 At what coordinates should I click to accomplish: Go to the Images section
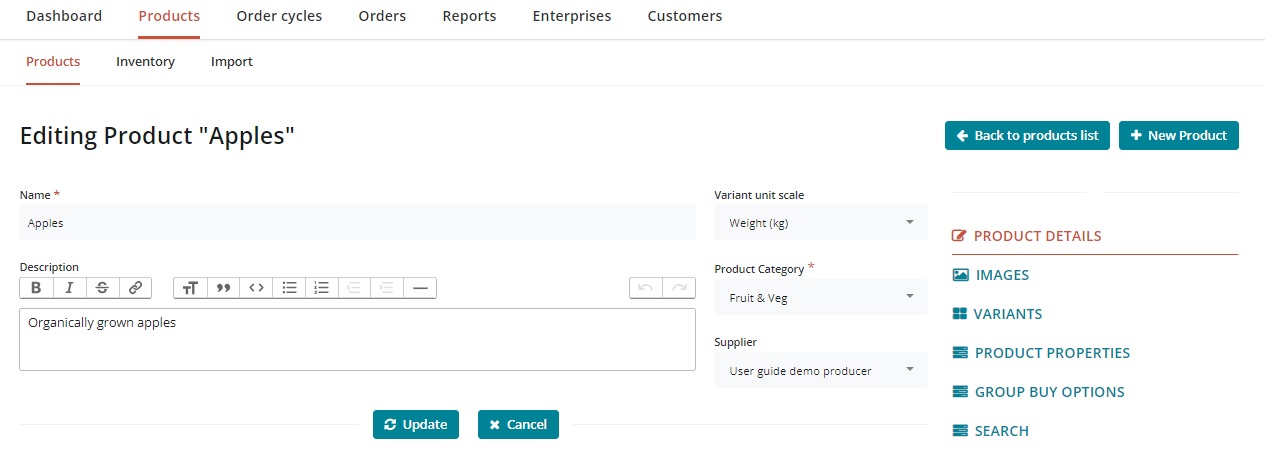coord(1001,275)
